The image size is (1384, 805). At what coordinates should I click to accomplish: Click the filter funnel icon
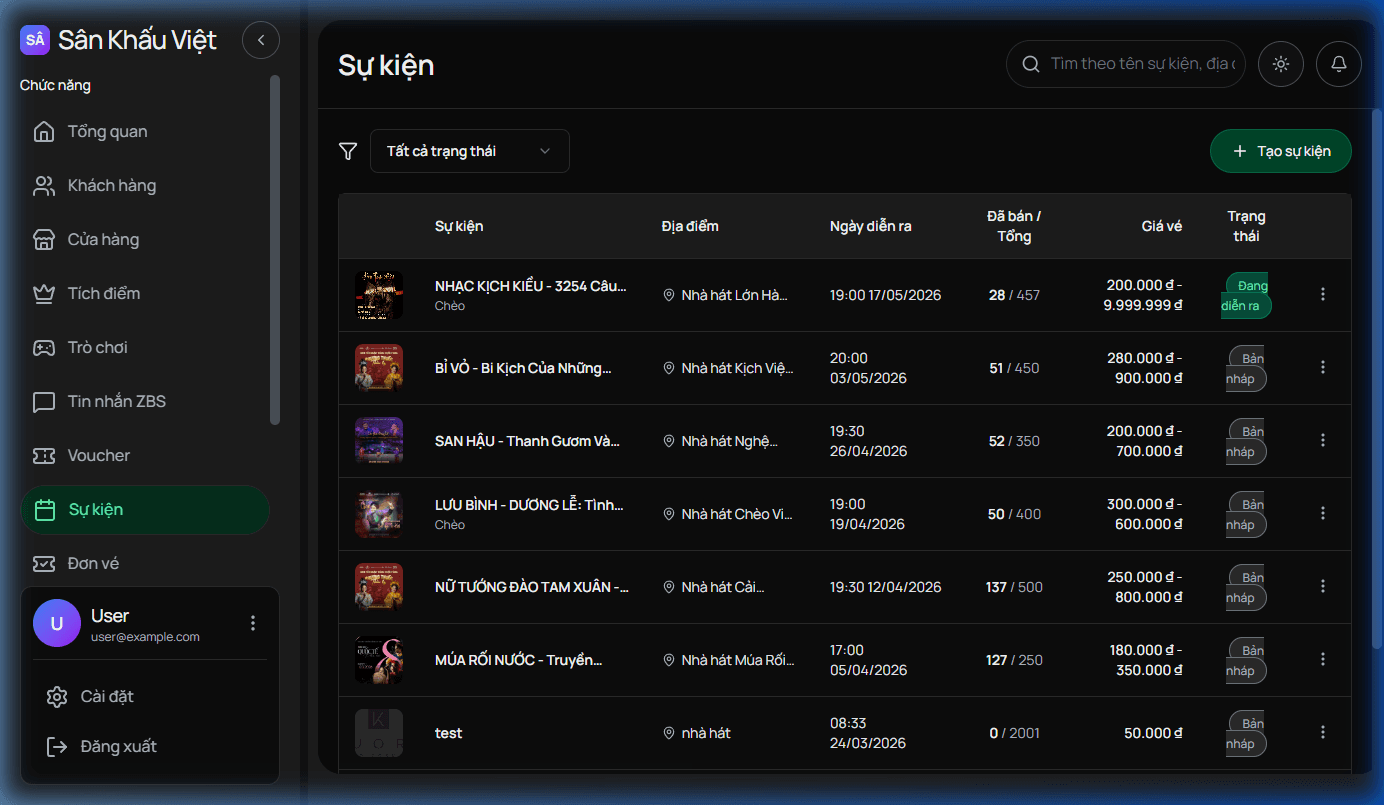tap(348, 151)
